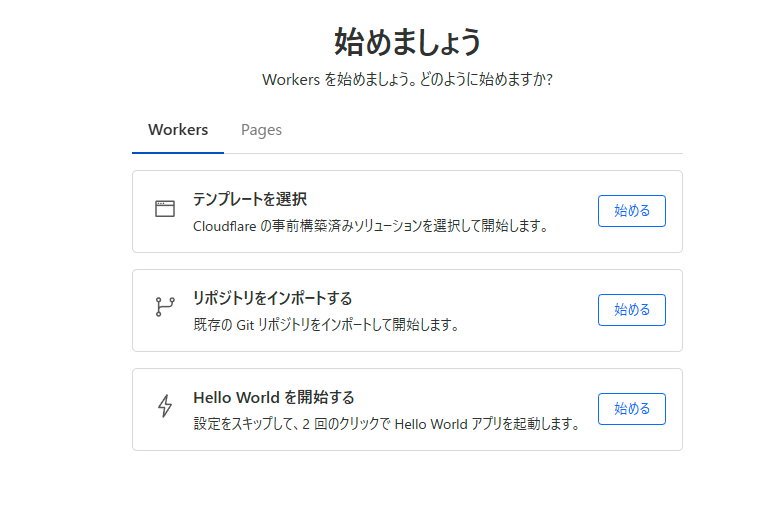Select the リポジトリをインポートする heading

(x=272, y=298)
